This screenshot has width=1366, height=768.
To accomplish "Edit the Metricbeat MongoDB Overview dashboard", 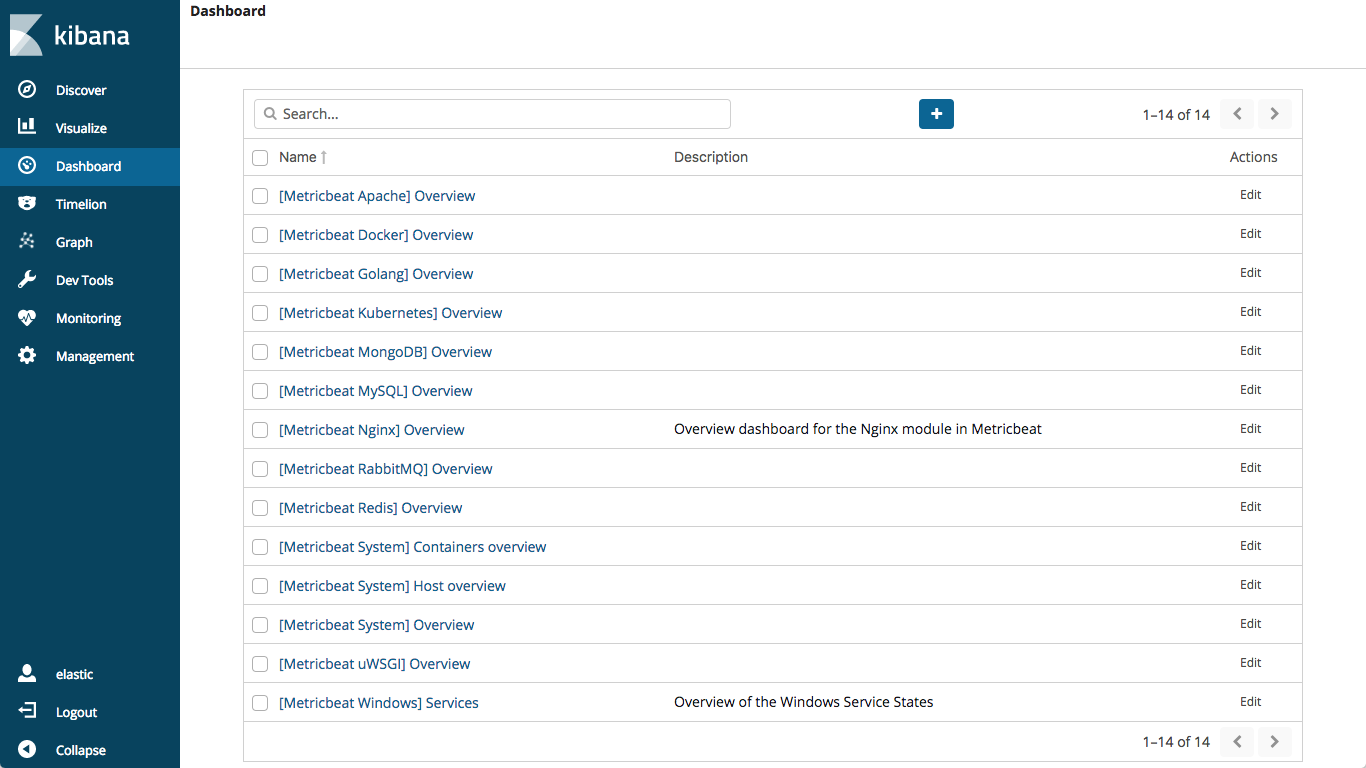I will [x=1251, y=351].
